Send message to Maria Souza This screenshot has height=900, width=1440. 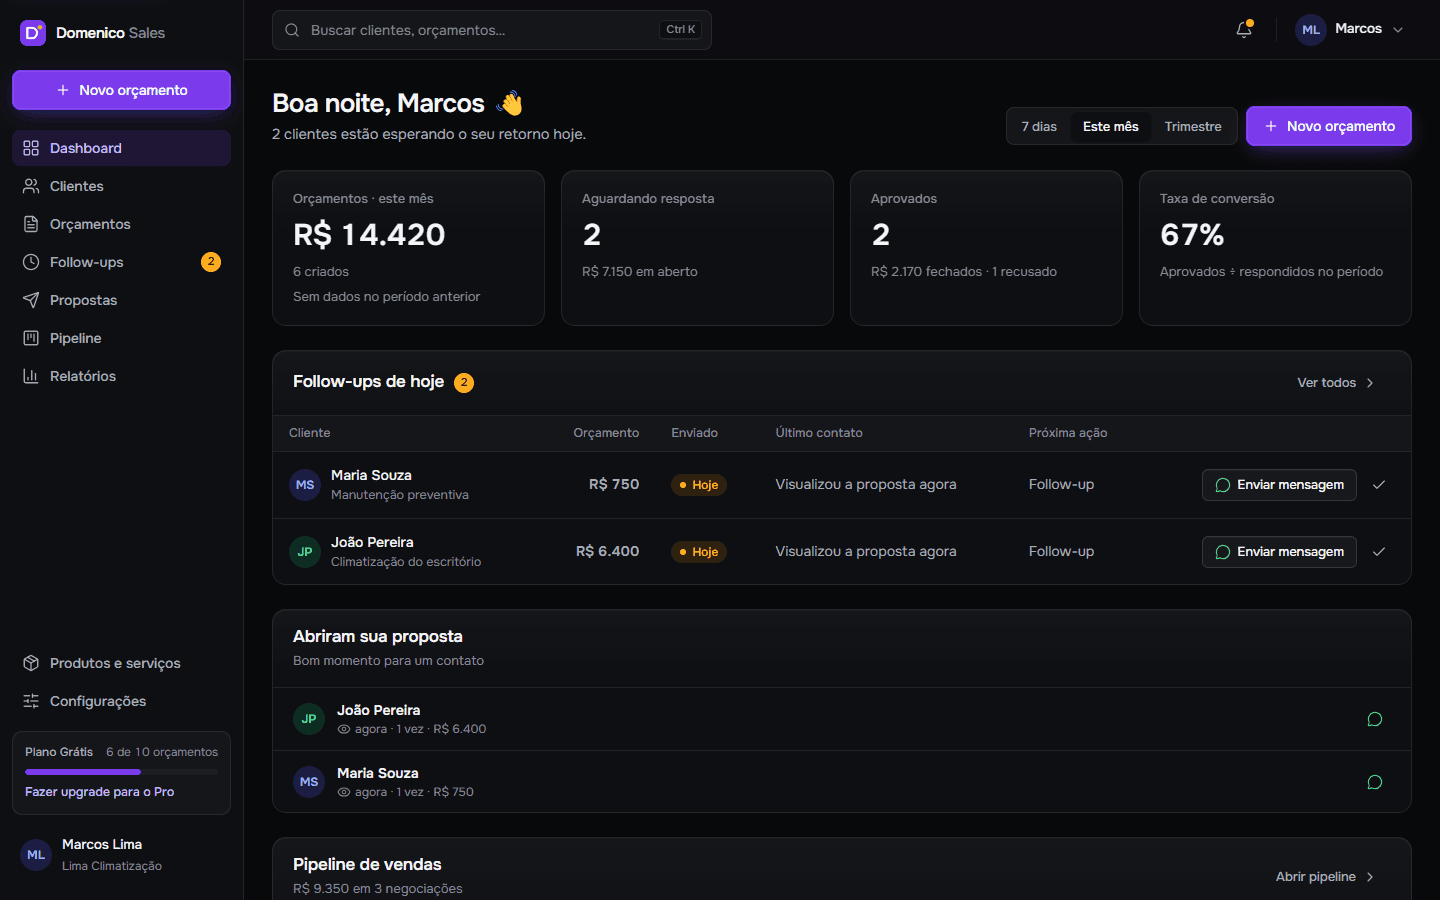point(1279,485)
